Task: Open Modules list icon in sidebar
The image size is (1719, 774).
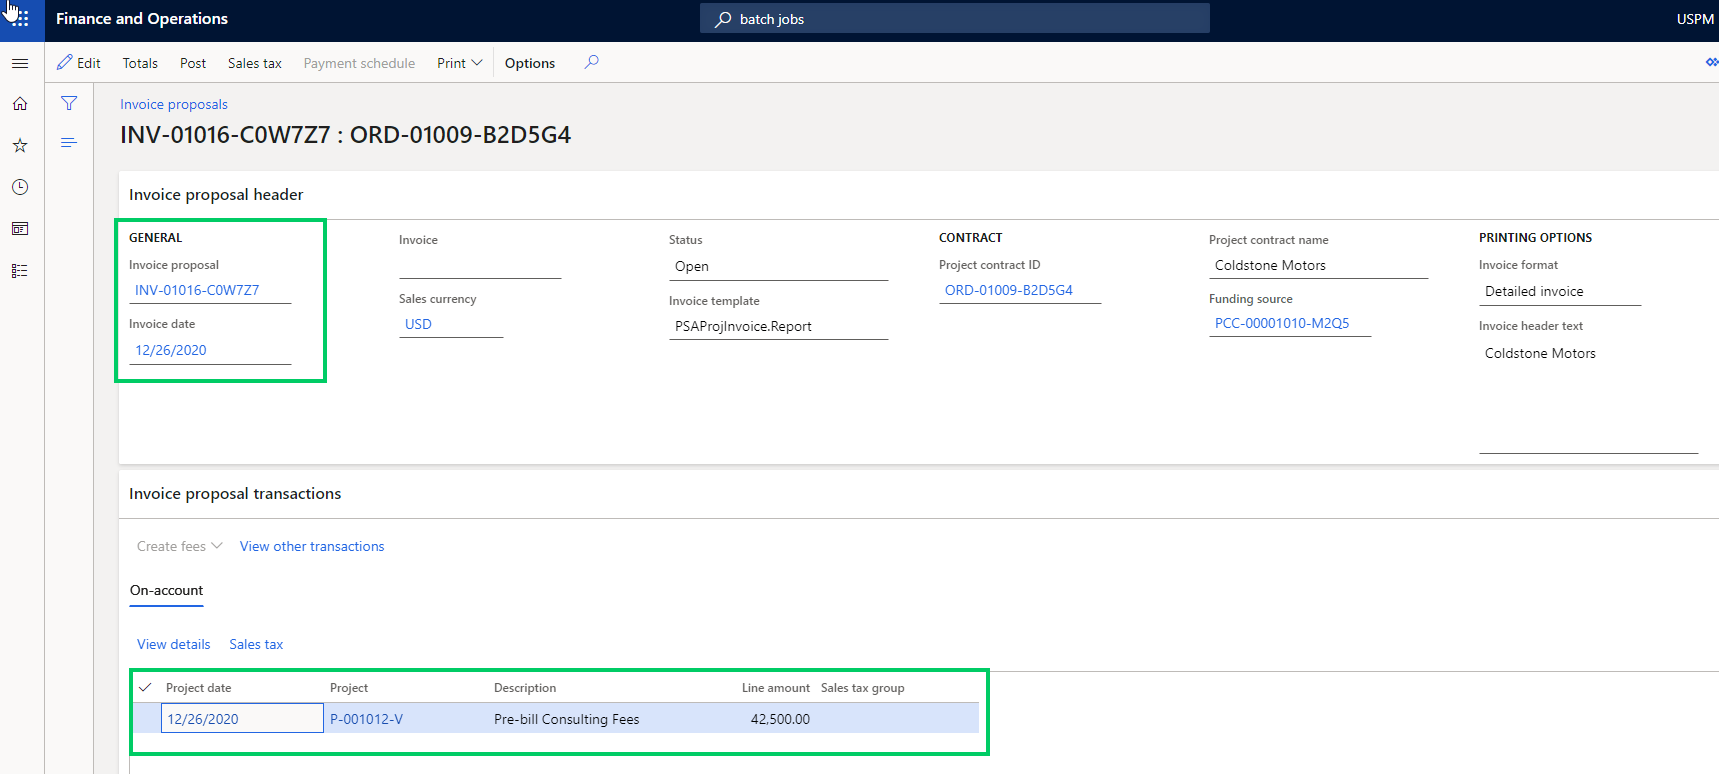Action: point(20,271)
